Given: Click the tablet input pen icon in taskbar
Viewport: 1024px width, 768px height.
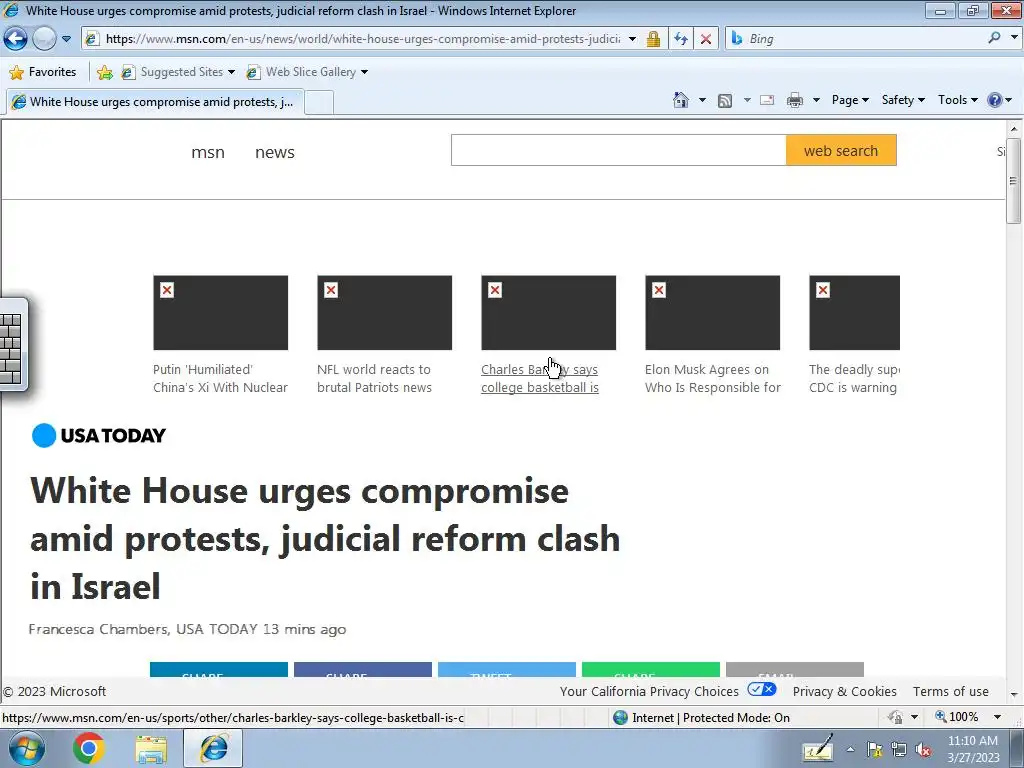Looking at the screenshot, I should click(x=818, y=748).
